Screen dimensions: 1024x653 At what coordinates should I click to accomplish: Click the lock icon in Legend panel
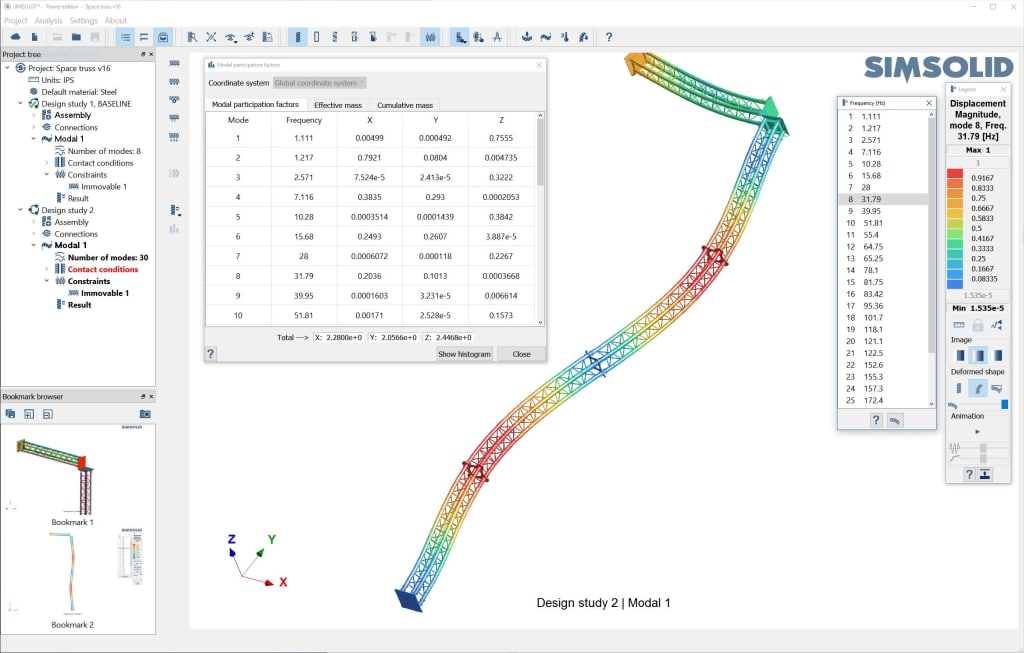click(x=978, y=325)
